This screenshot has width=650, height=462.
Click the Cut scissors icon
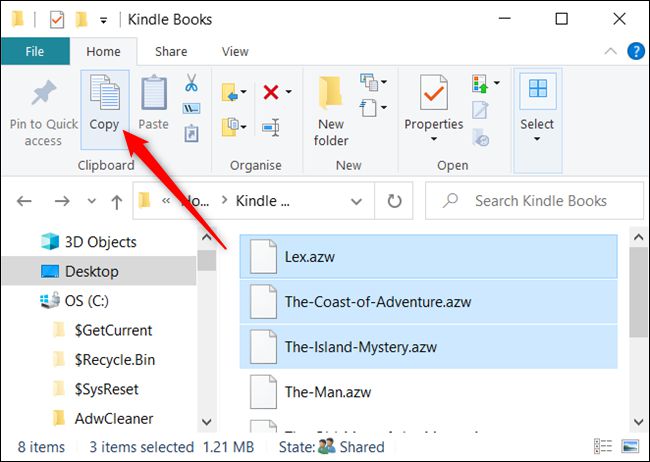tap(191, 83)
